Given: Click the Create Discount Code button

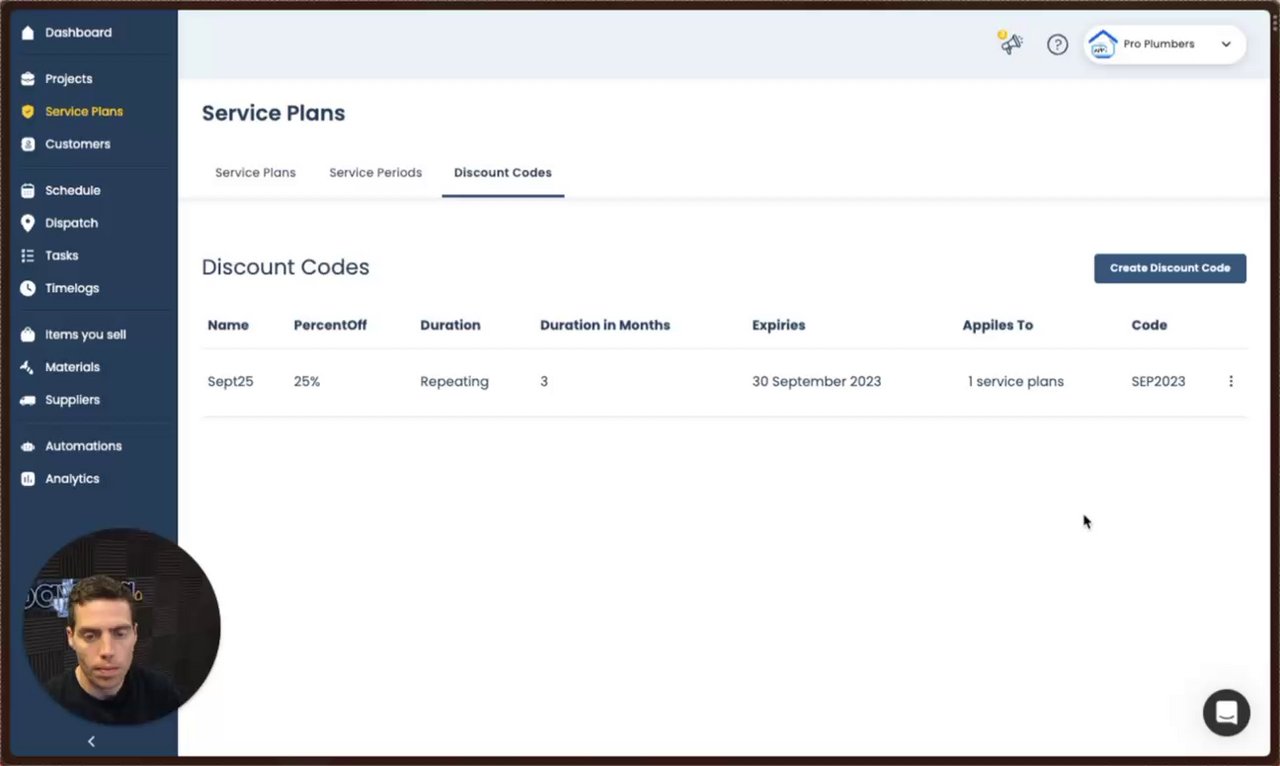Looking at the screenshot, I should click(x=1170, y=268).
